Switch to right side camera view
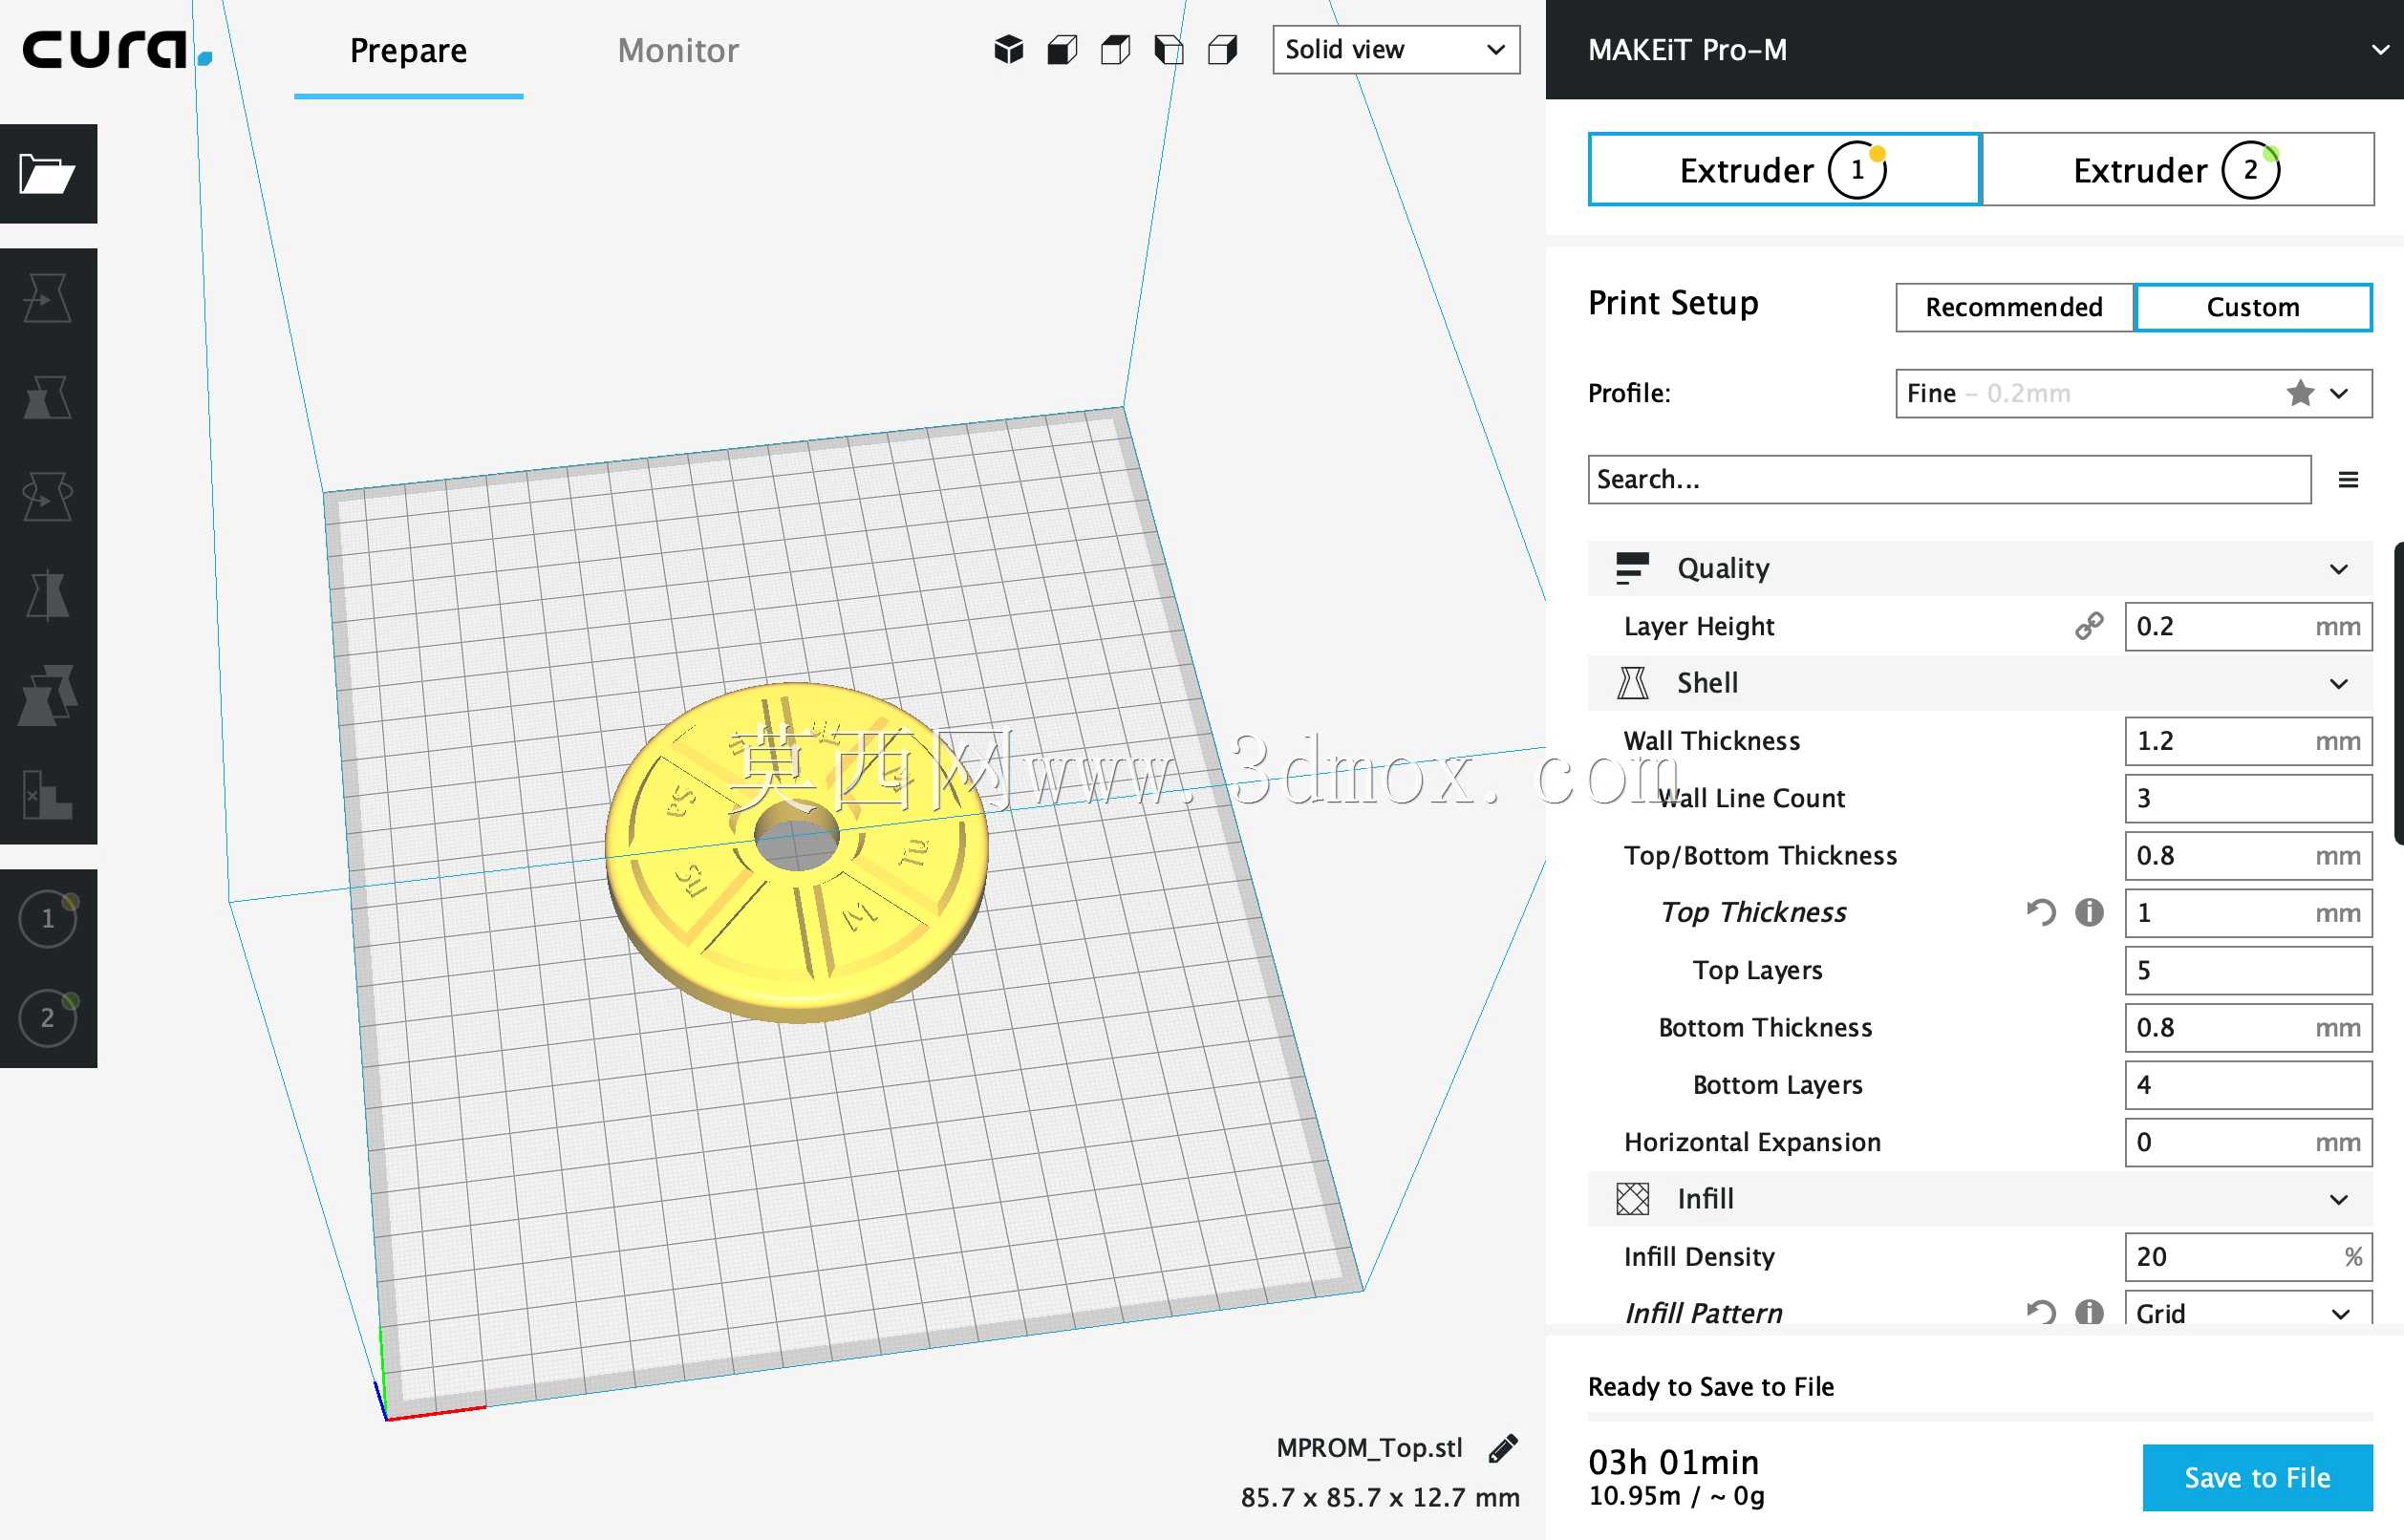The height and width of the screenshot is (1540, 2404). point(1222,50)
